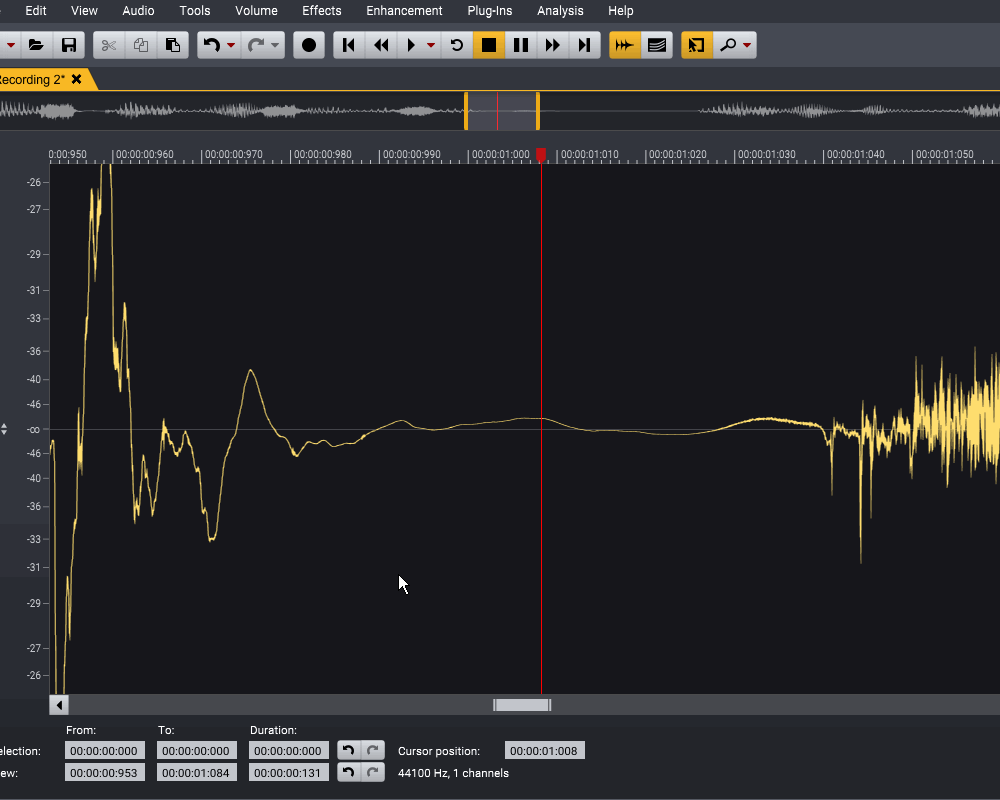The height and width of the screenshot is (800, 1000).
Task: Open the Analysis menu
Action: click(560, 11)
